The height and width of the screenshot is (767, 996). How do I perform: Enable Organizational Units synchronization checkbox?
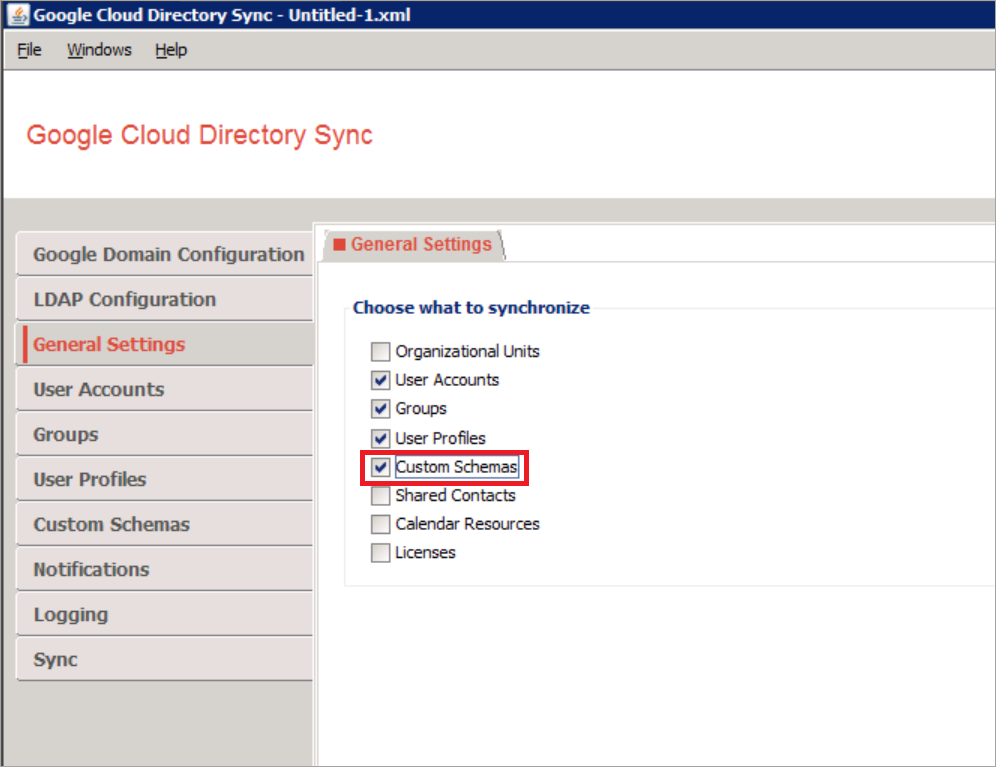pos(380,352)
